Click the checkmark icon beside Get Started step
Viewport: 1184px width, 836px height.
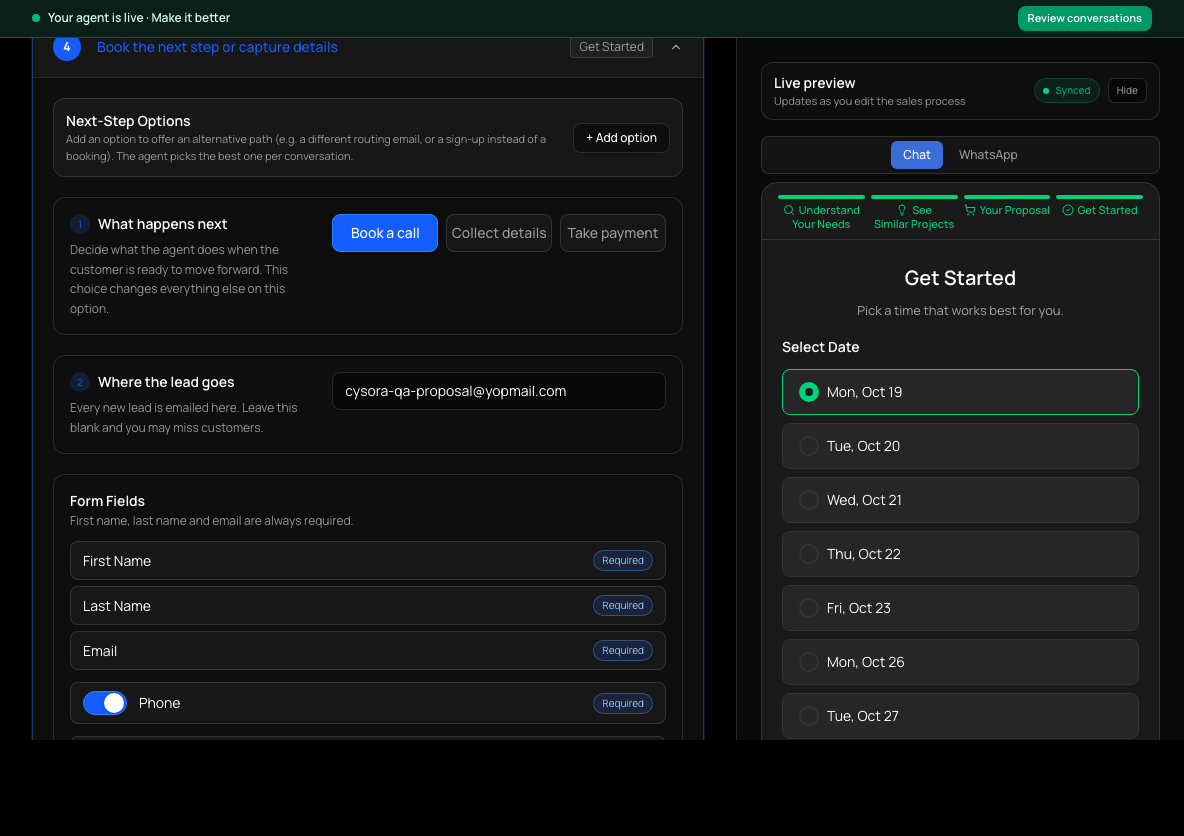click(x=1068, y=210)
